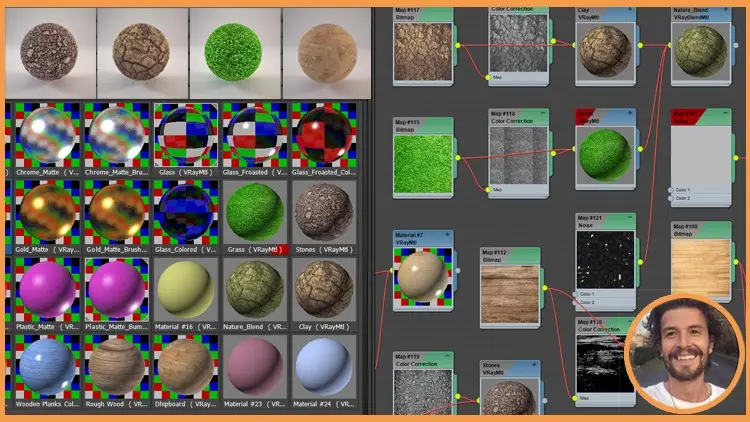
Task: Click the Map input socket under Map #117's Color Correction
Action: [x=488, y=77]
